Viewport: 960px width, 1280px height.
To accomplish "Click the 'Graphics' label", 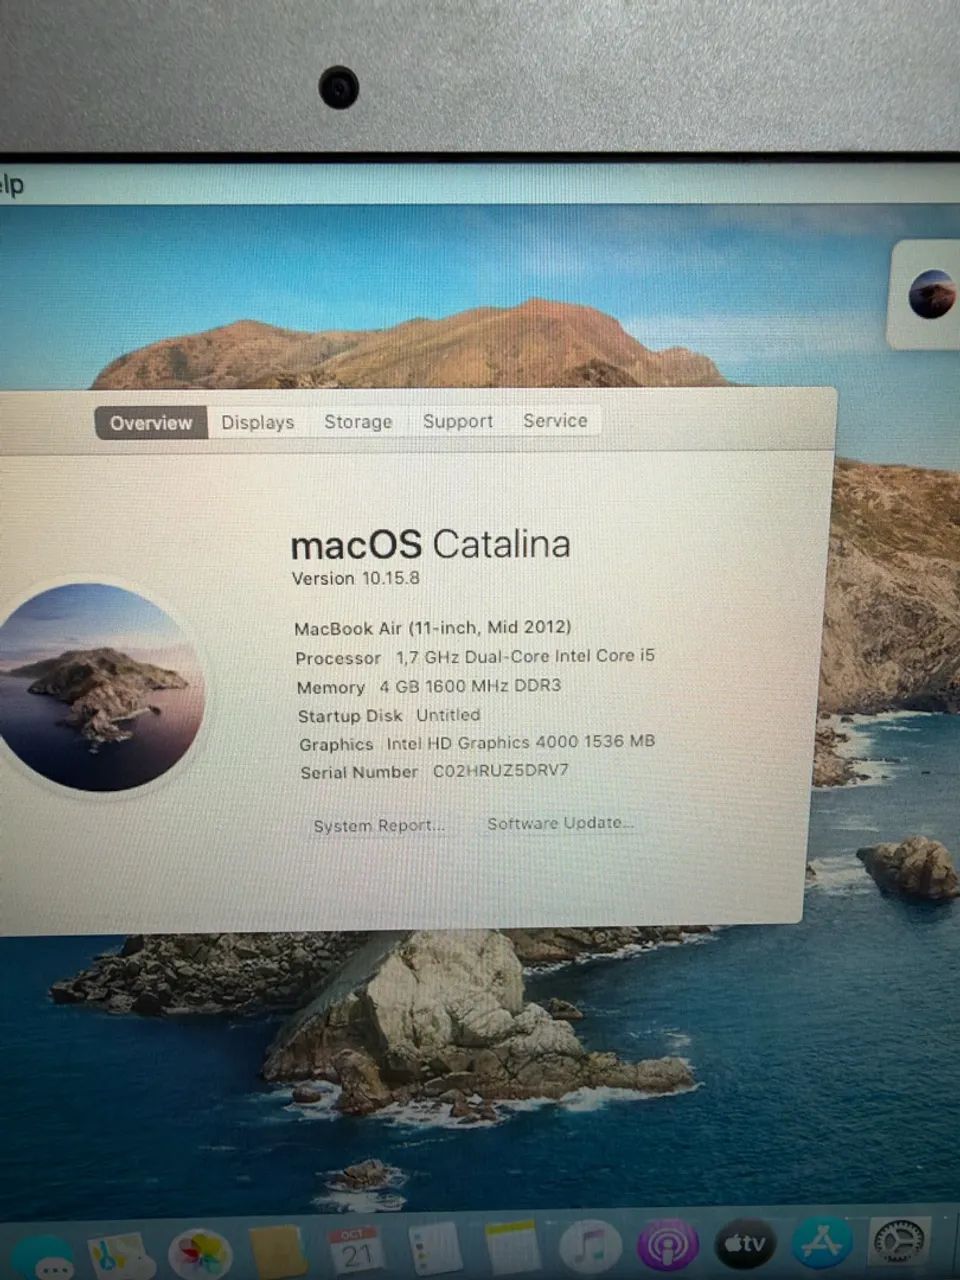I will [336, 745].
